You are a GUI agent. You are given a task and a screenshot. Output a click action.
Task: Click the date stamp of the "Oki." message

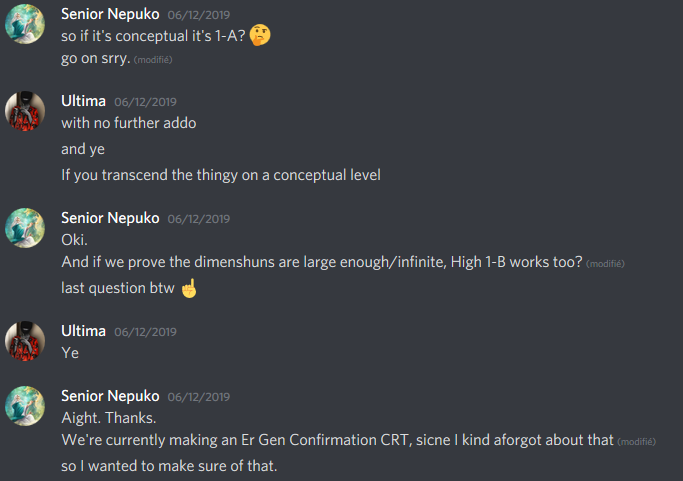(x=199, y=219)
